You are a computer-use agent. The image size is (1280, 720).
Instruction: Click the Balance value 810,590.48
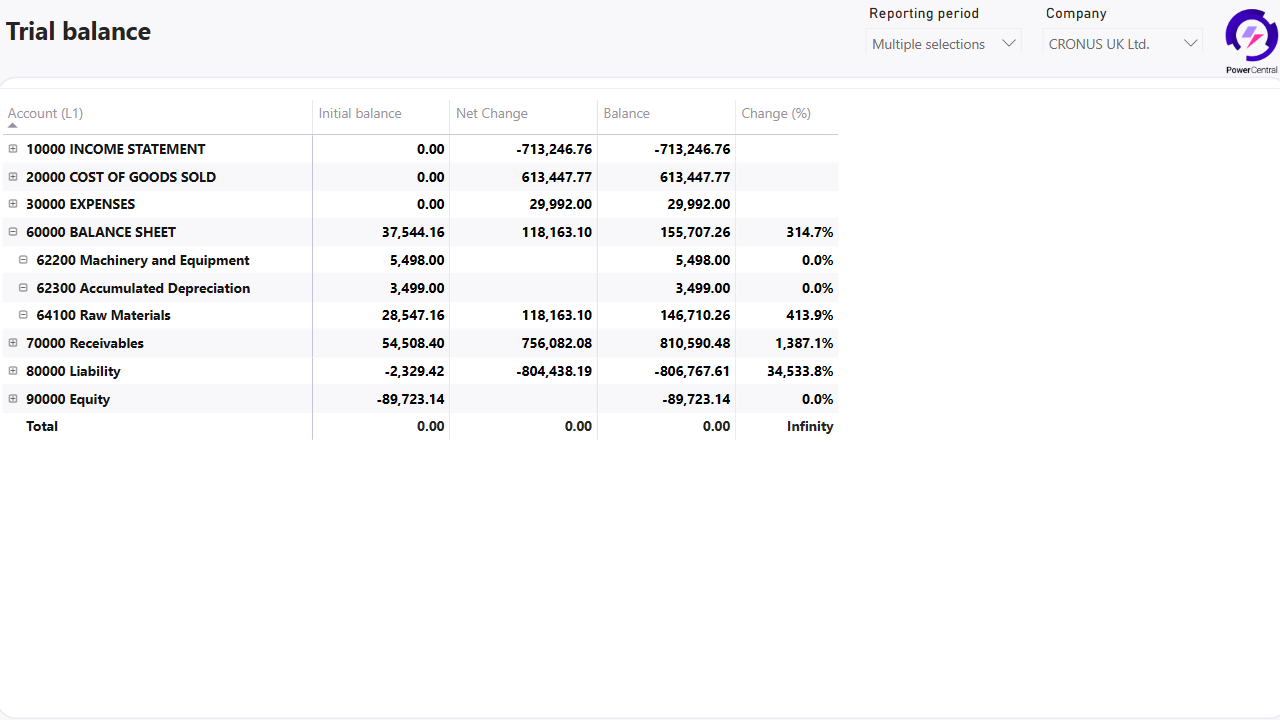pos(695,343)
